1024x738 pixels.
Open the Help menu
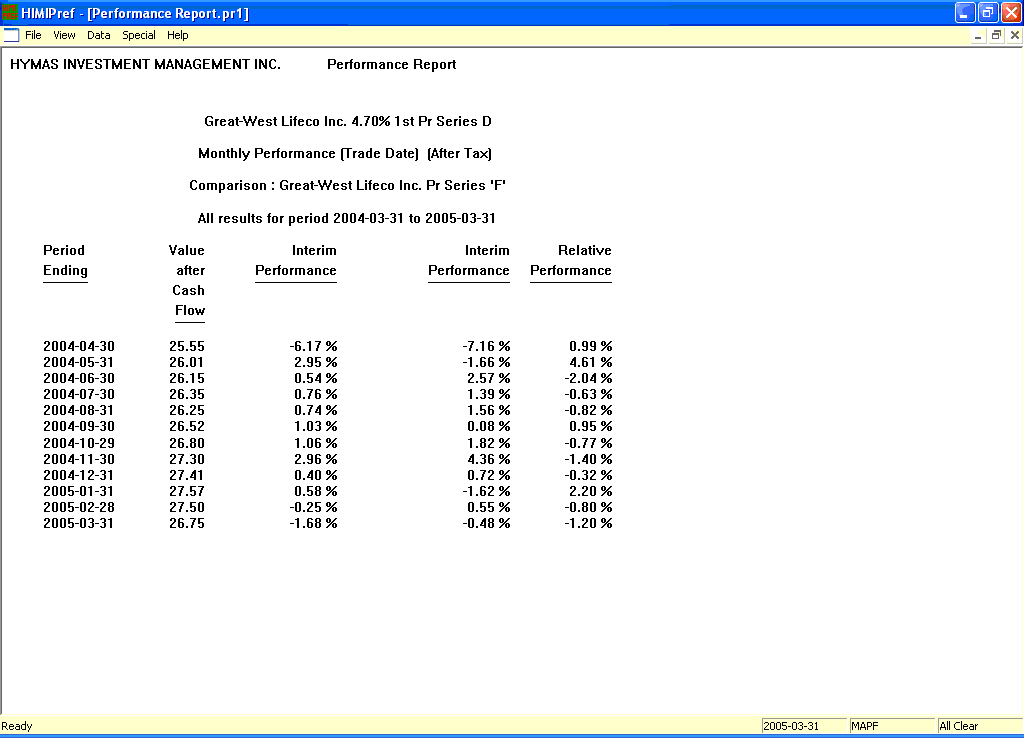178,35
